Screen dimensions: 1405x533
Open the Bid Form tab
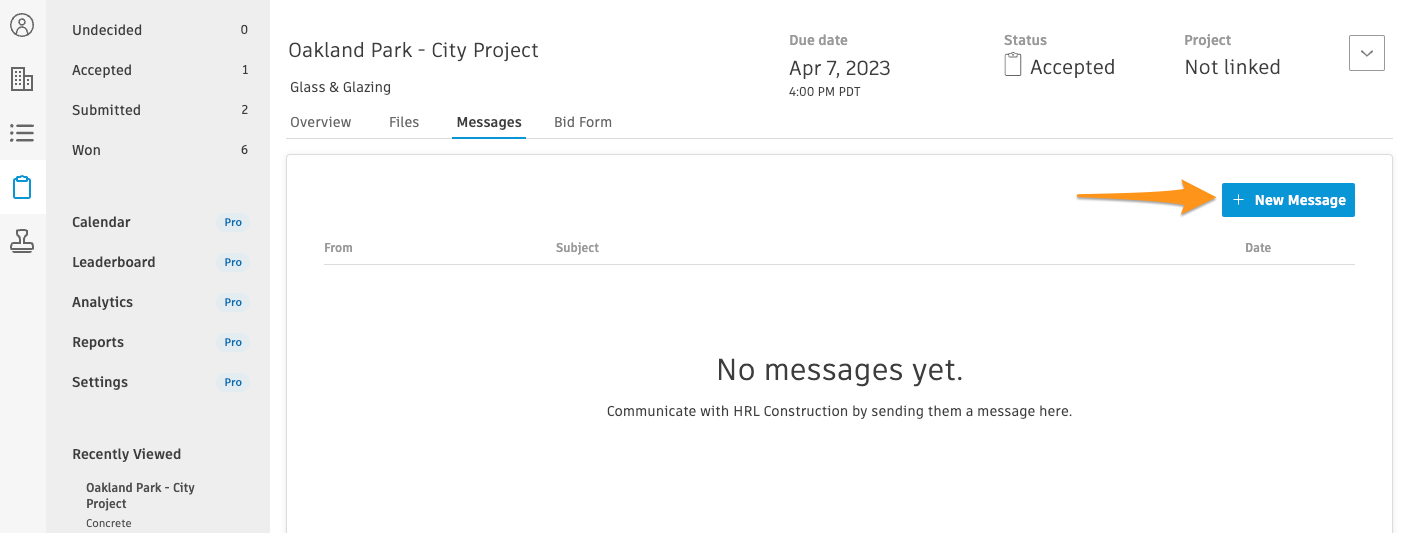pyautogui.click(x=583, y=122)
